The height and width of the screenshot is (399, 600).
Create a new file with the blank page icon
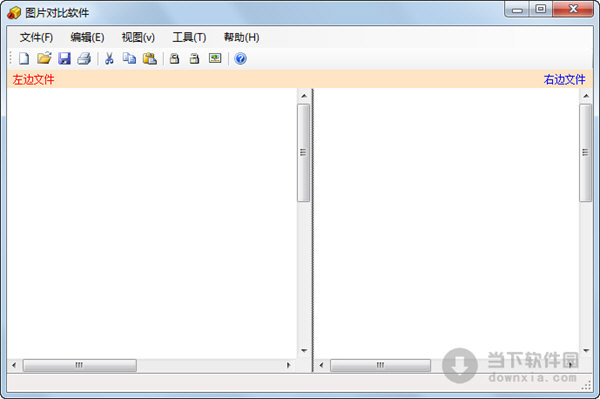[x=24, y=59]
